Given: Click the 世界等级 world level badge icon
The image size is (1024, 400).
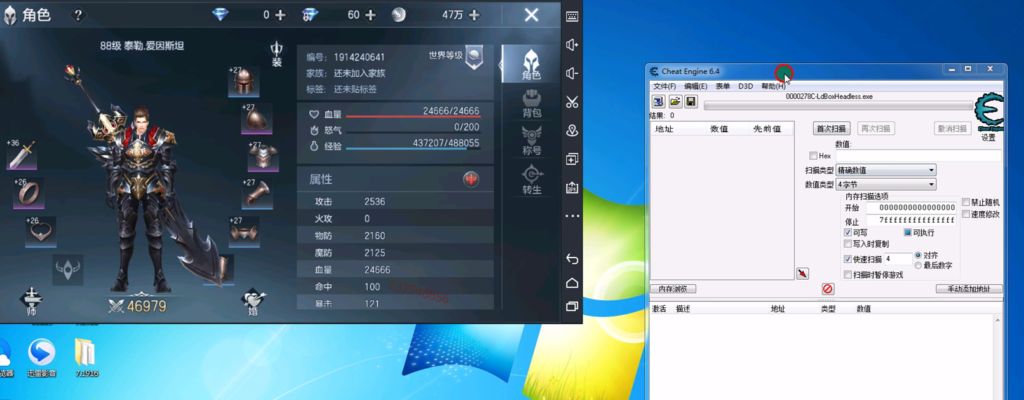Looking at the screenshot, I should [475, 56].
